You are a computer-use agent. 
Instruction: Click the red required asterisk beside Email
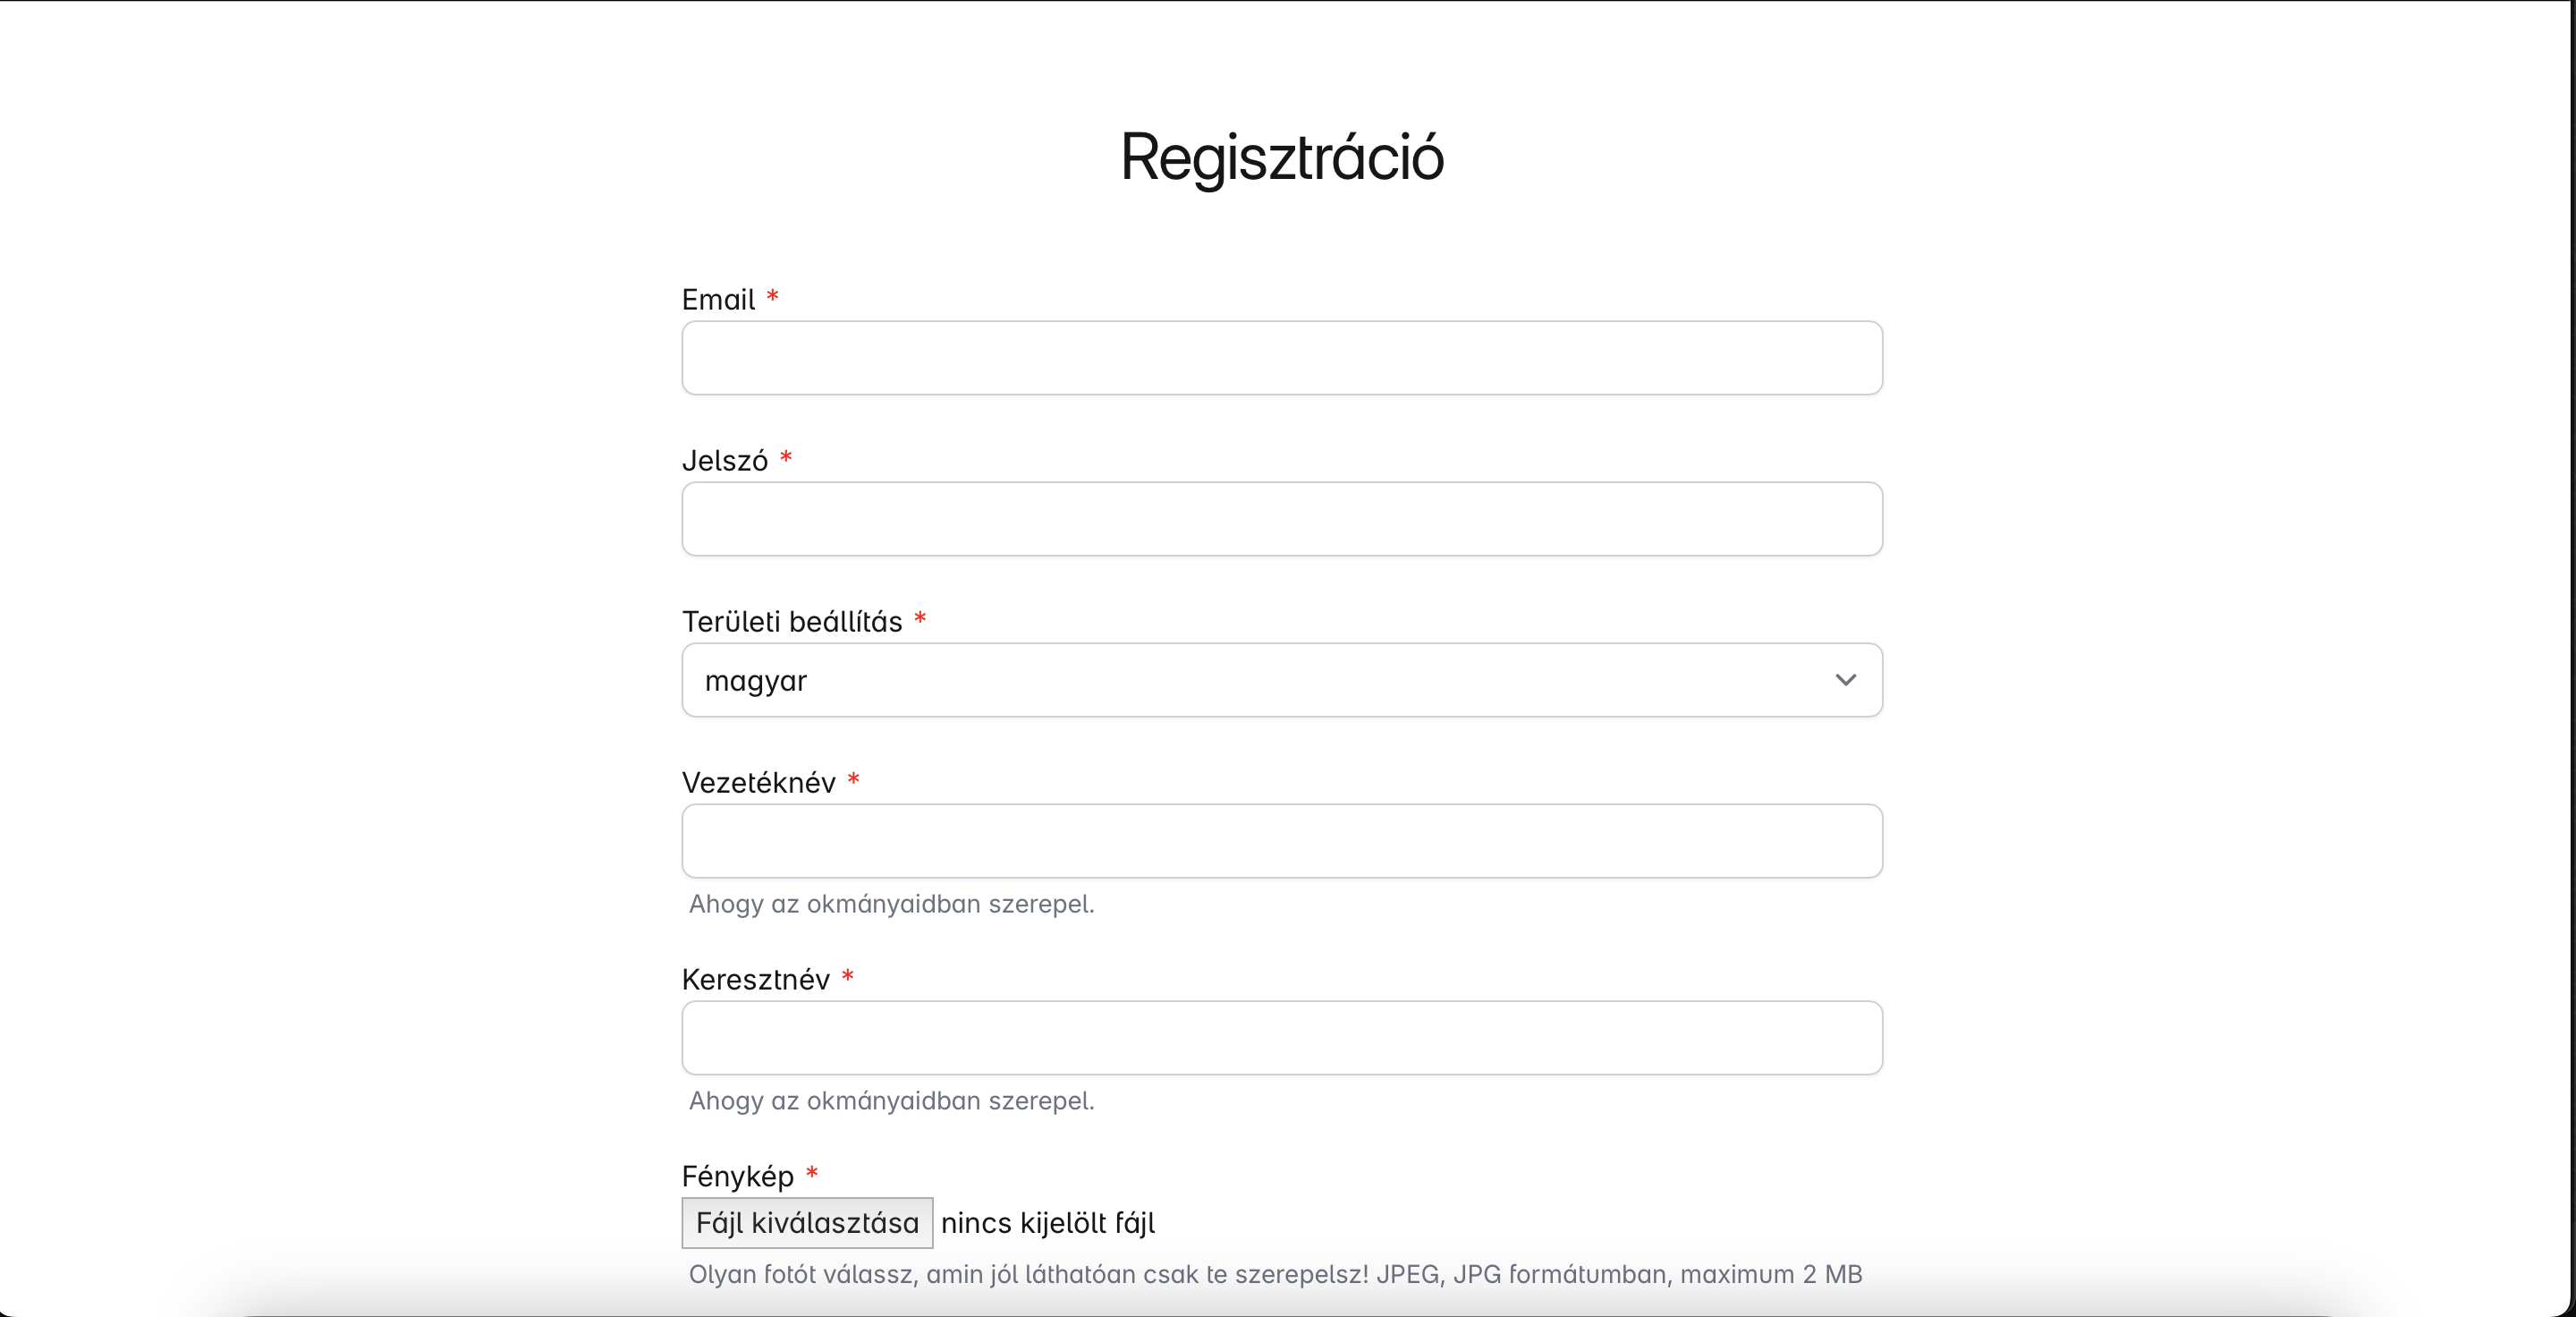pos(773,297)
